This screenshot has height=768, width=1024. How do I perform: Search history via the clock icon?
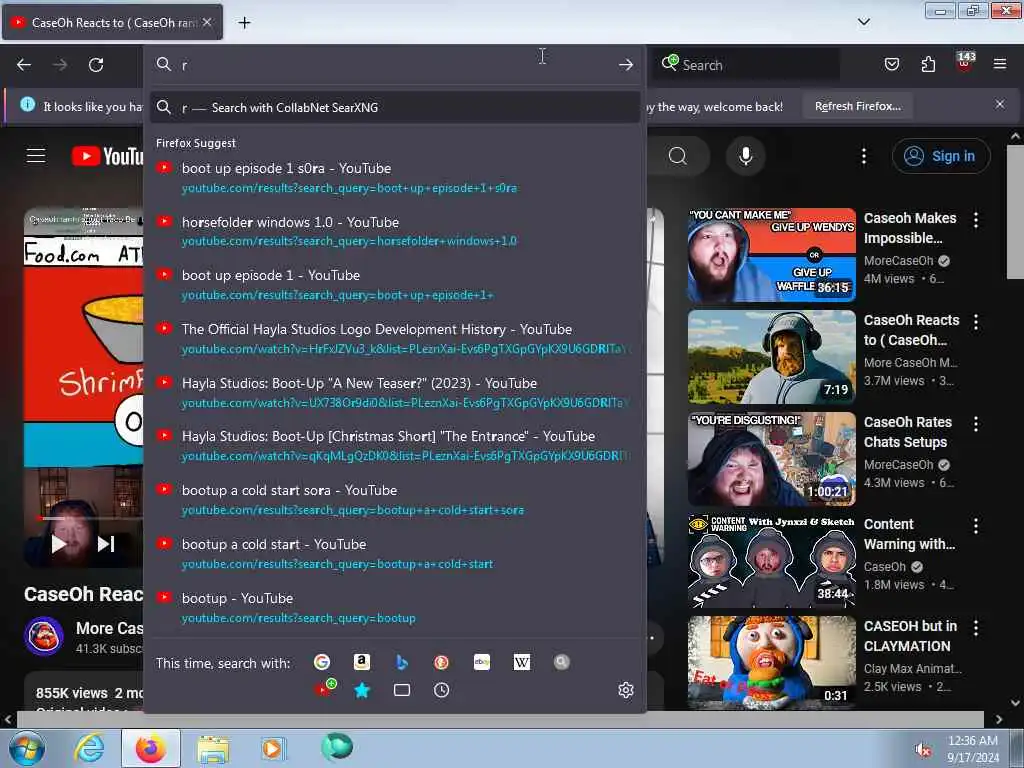(x=441, y=690)
